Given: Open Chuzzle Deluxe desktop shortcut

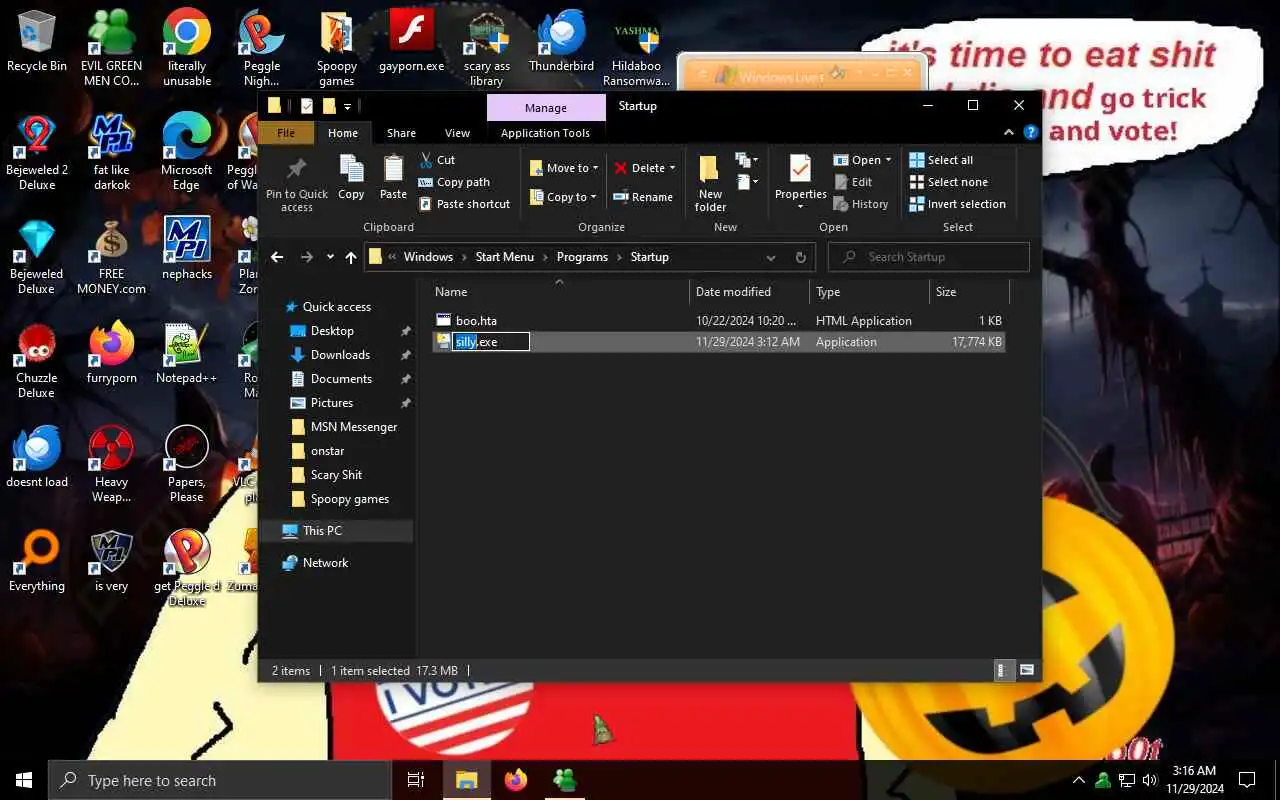Looking at the screenshot, I should [x=36, y=360].
